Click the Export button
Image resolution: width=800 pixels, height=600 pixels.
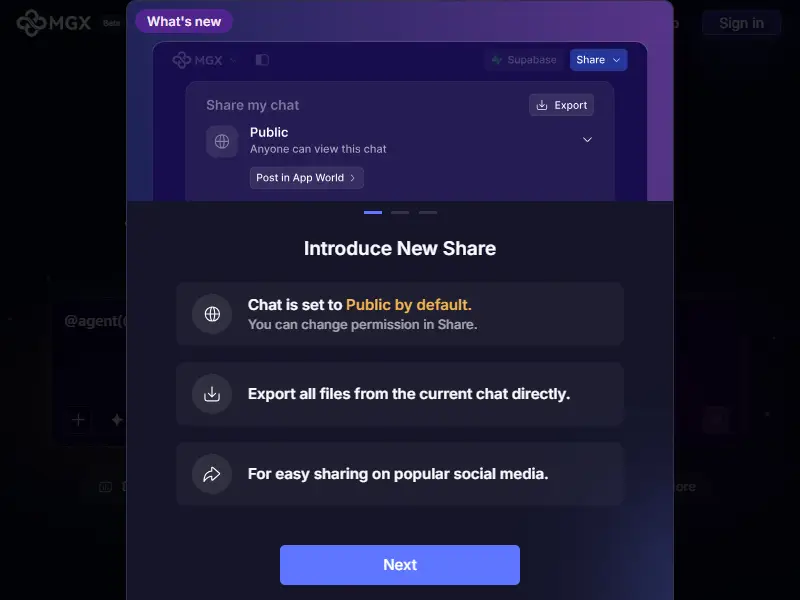pos(561,105)
